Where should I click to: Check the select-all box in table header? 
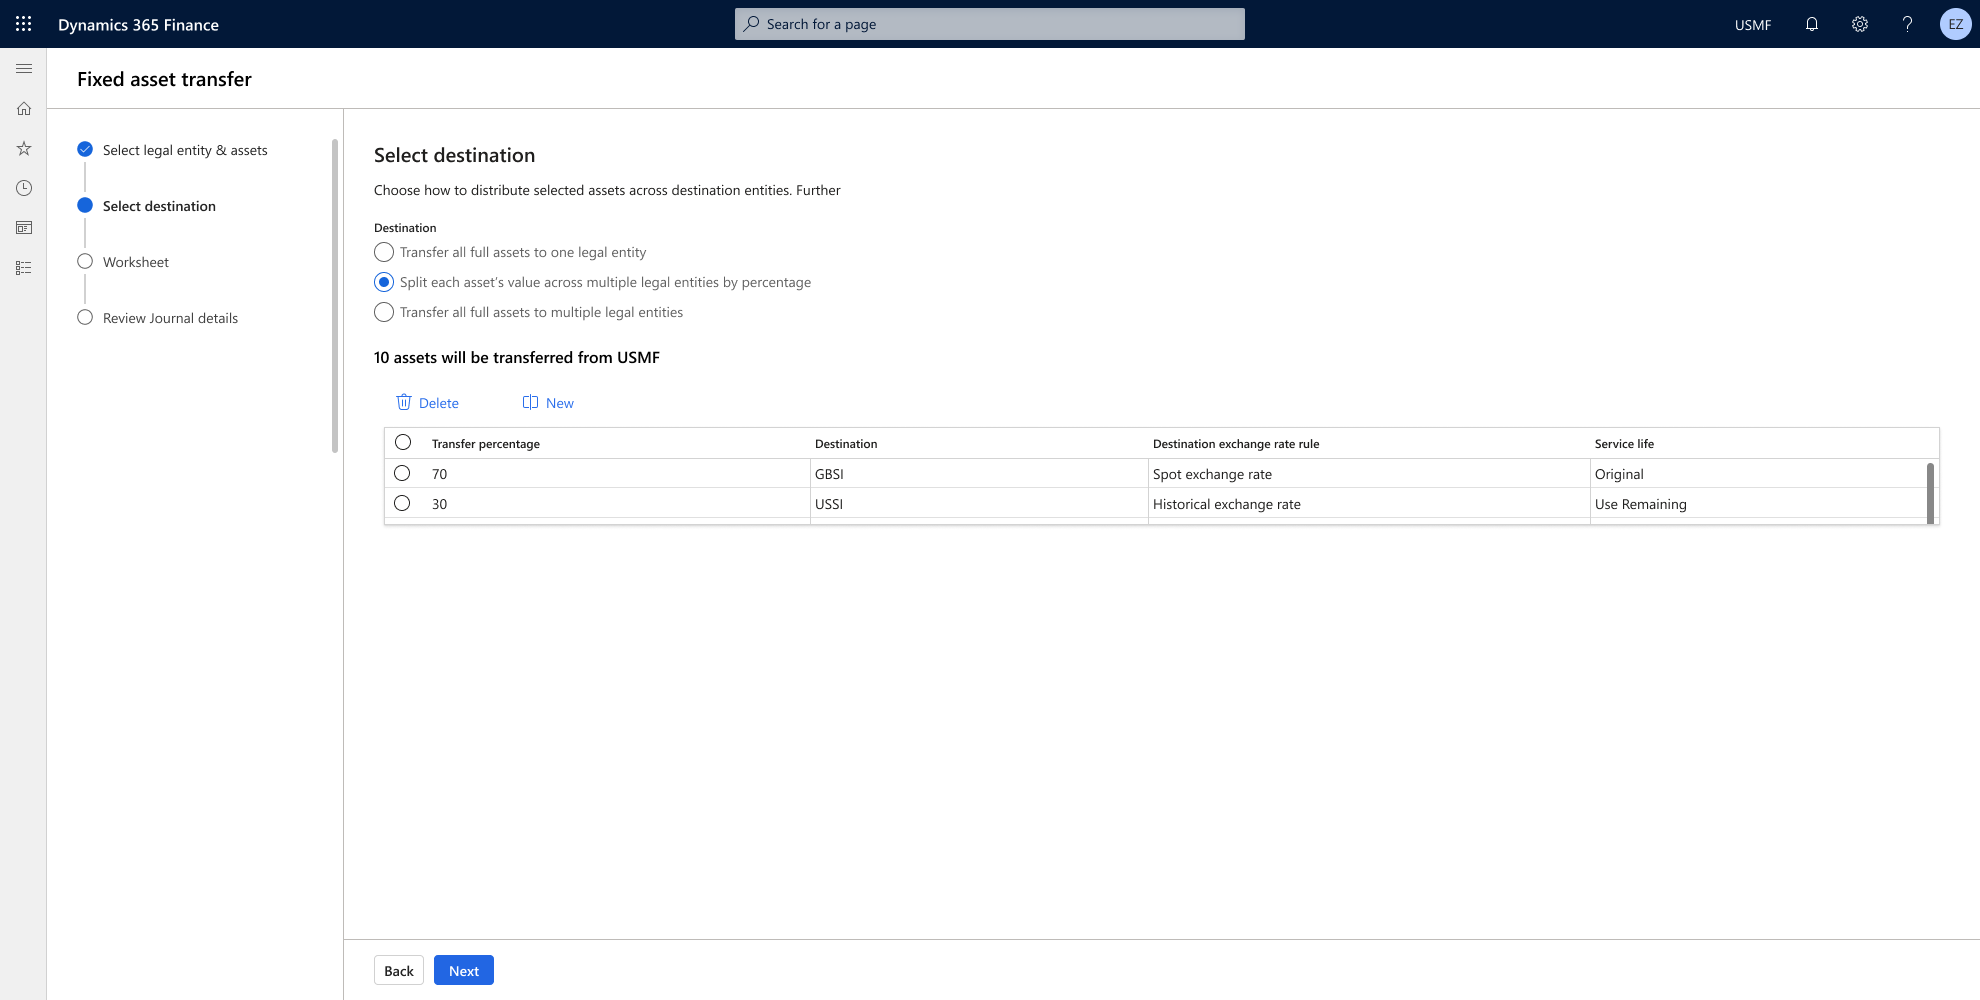(403, 441)
